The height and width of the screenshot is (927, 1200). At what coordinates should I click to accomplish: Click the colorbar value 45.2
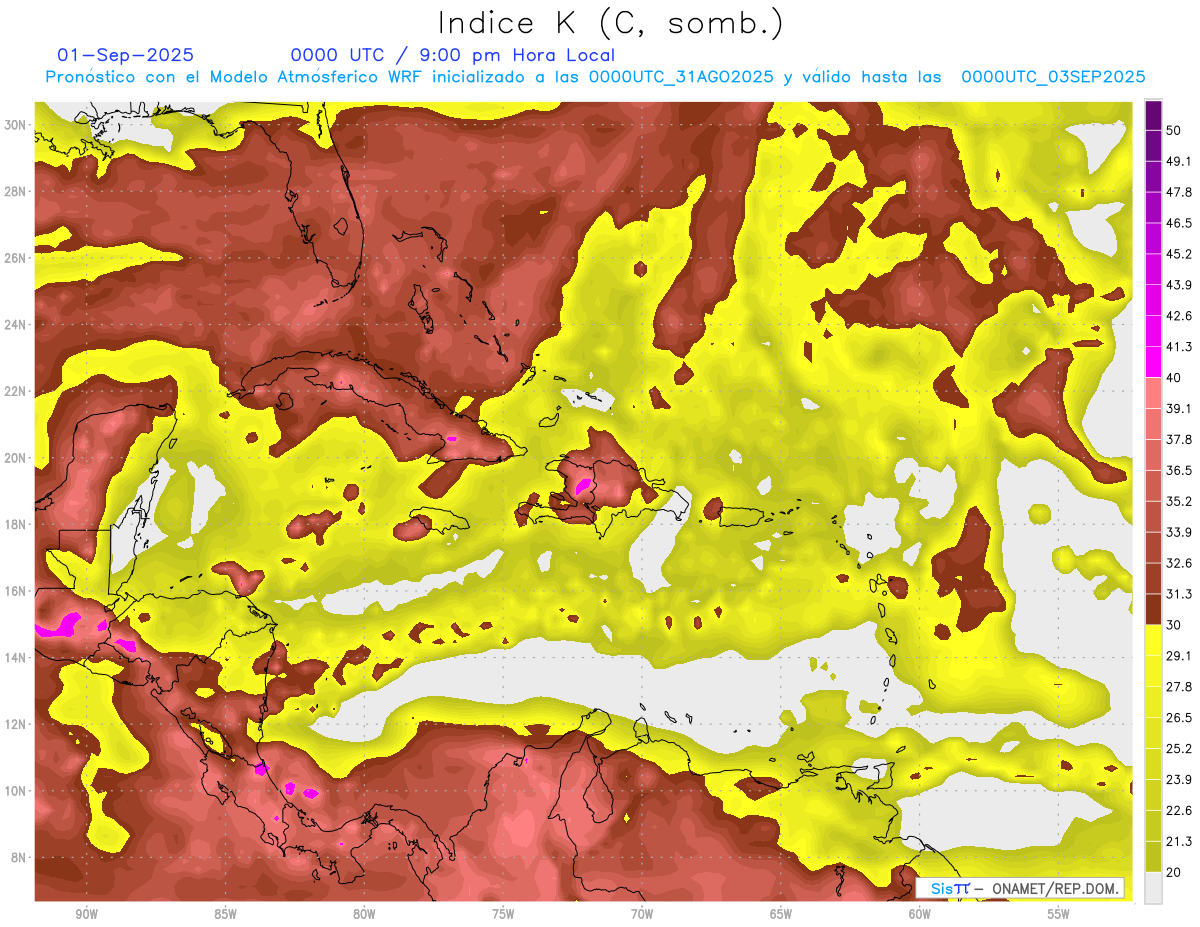coord(1179,254)
